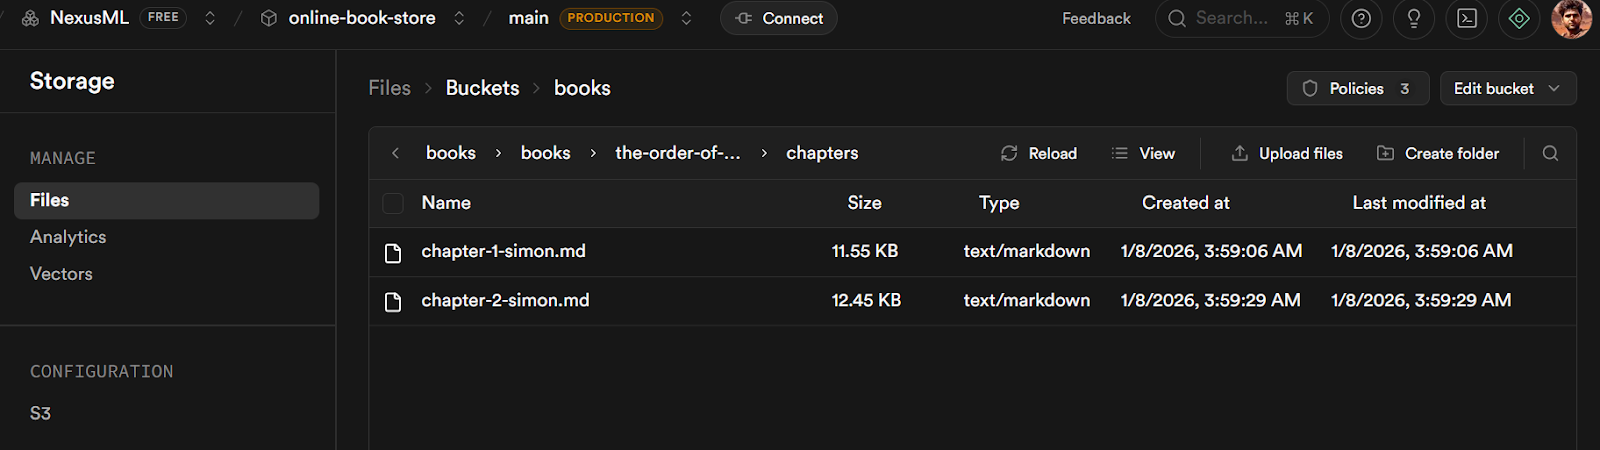Screen dimensions: 1600x450
Task: Open chapter-1-simon.md file row
Action: click(503, 252)
